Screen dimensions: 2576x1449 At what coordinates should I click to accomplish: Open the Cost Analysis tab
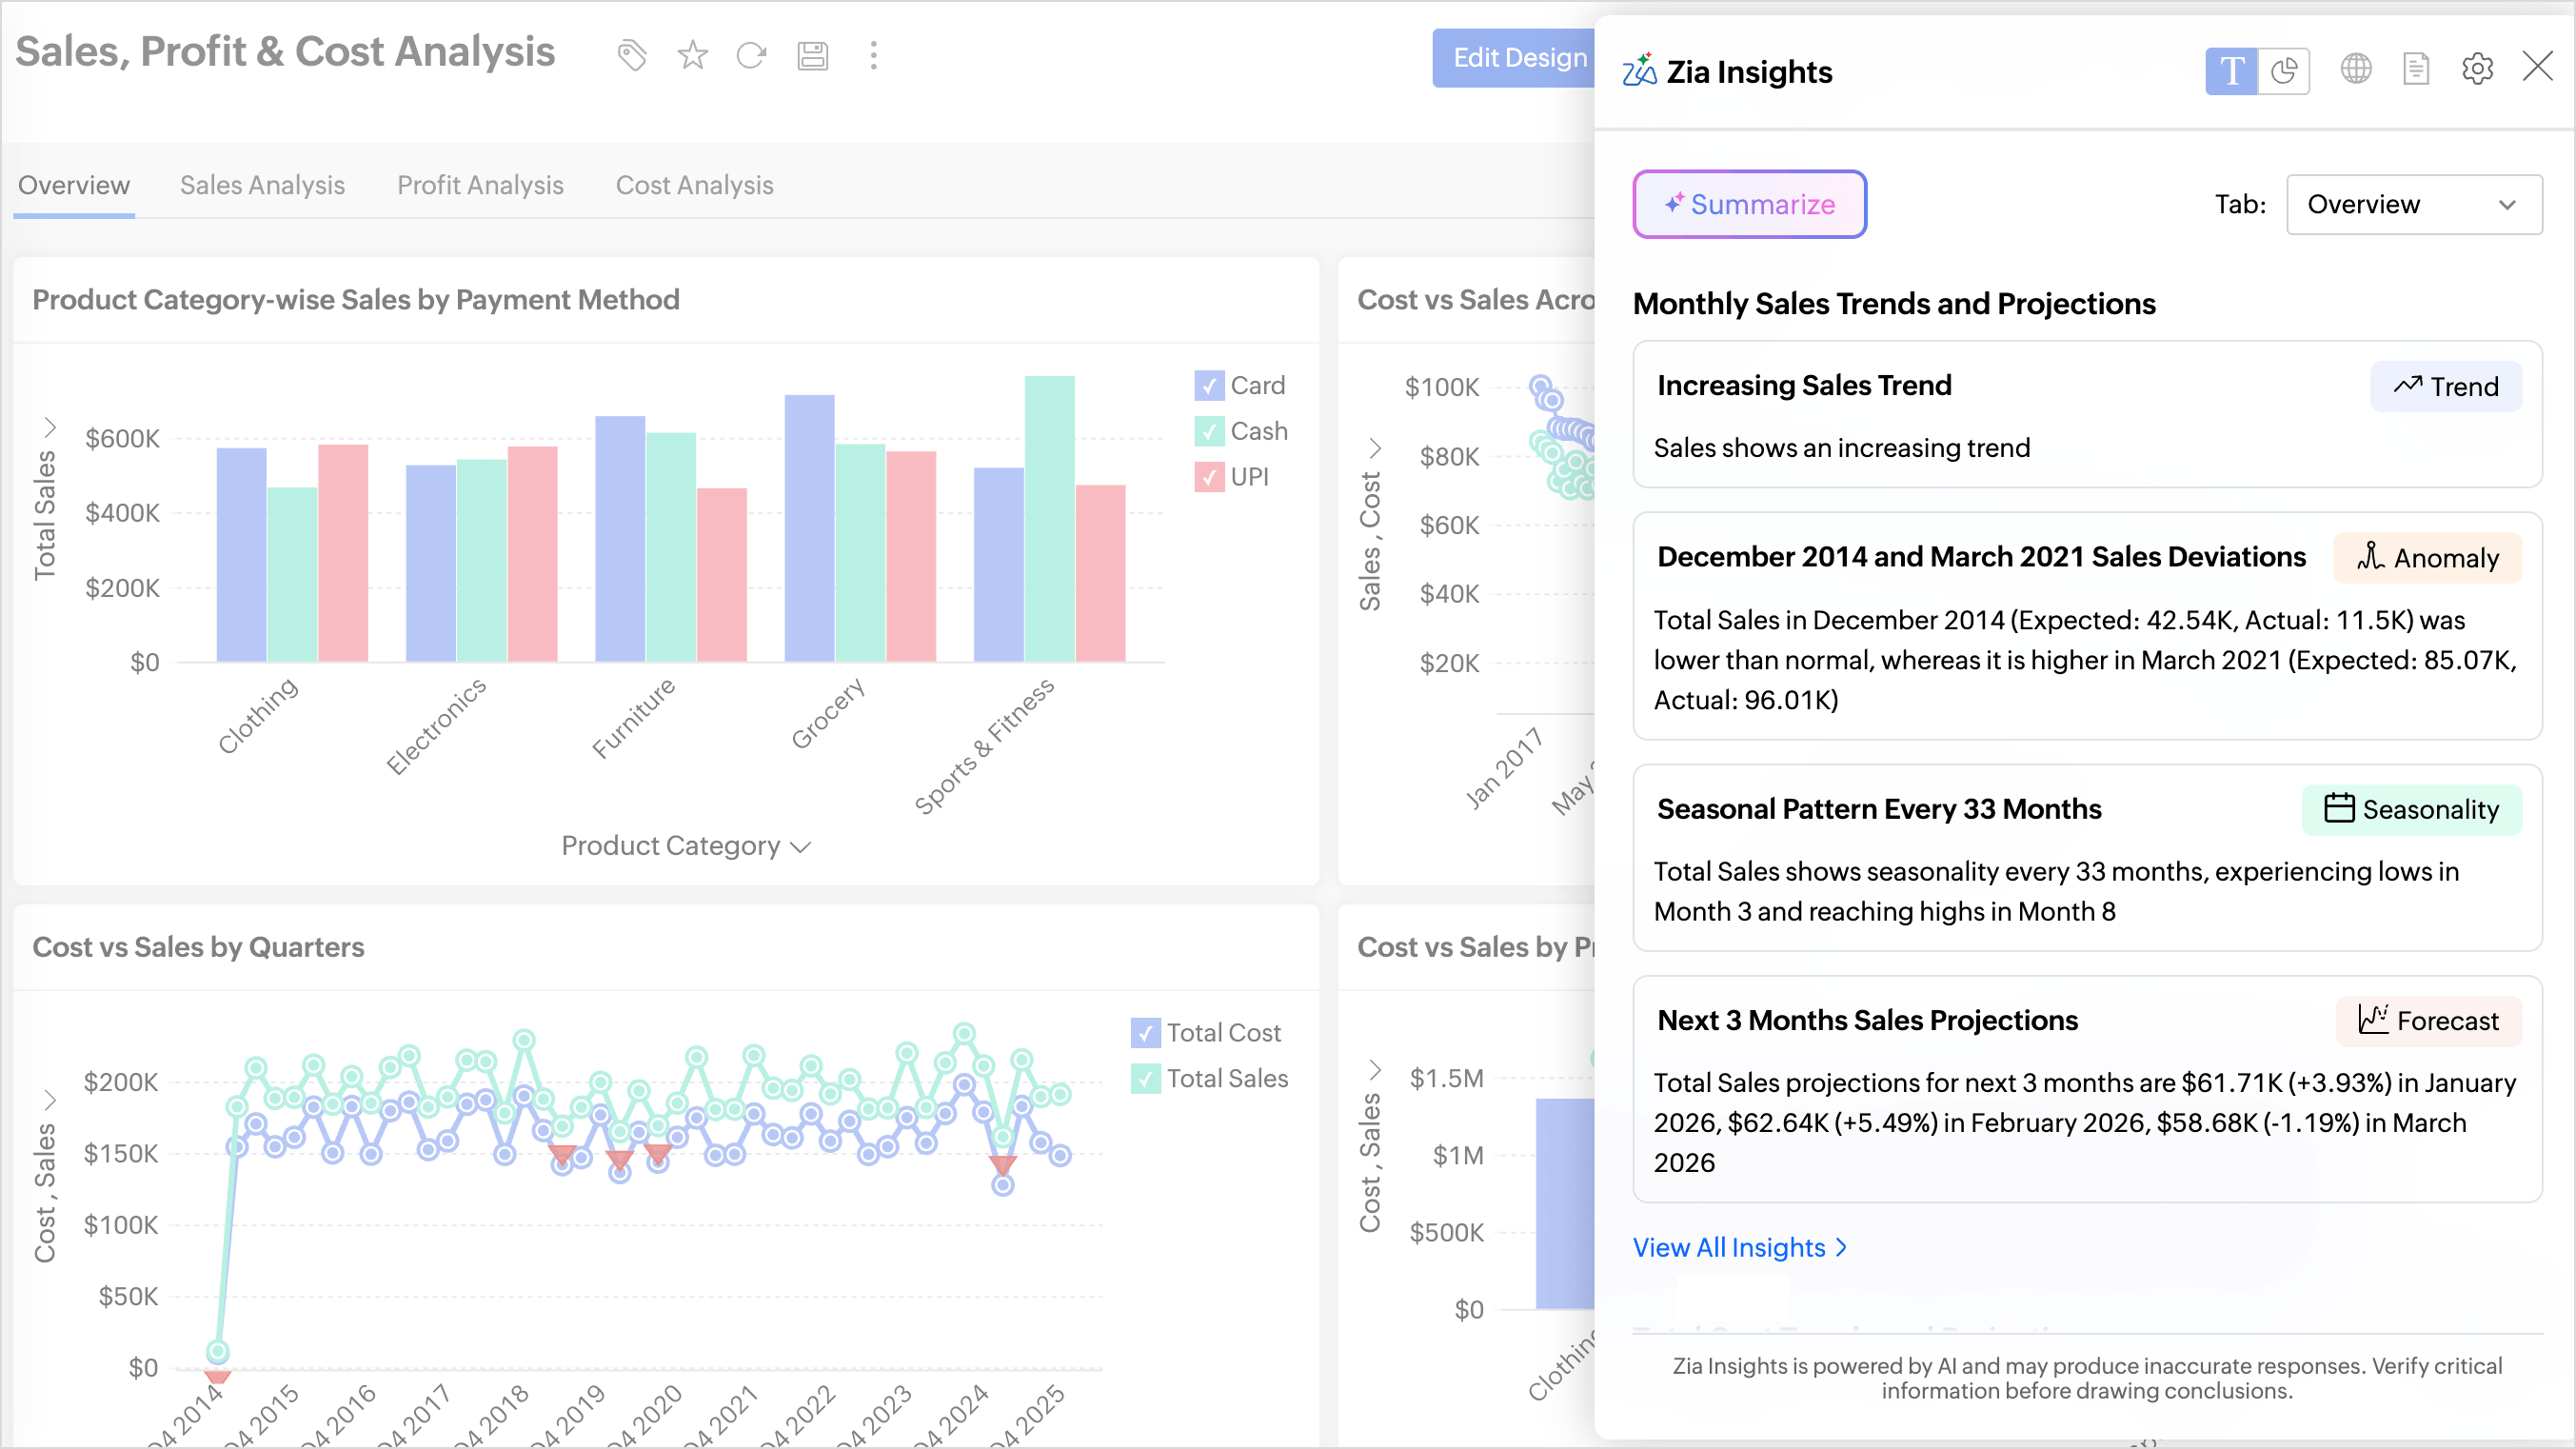click(x=694, y=185)
